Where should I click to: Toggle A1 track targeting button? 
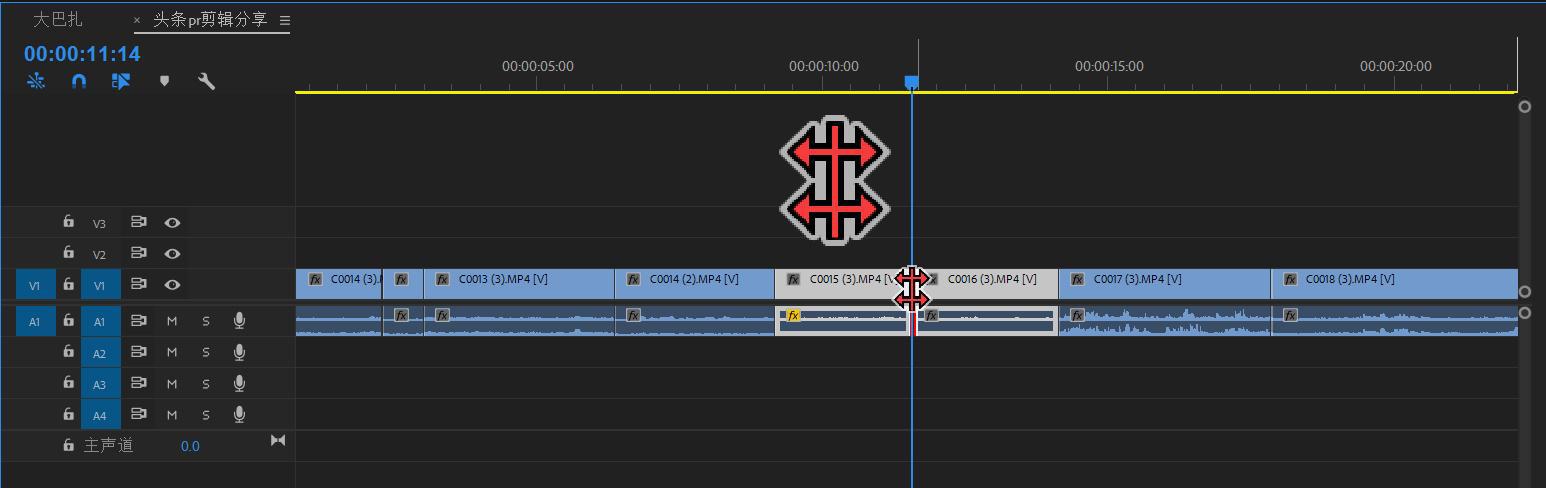coord(100,322)
